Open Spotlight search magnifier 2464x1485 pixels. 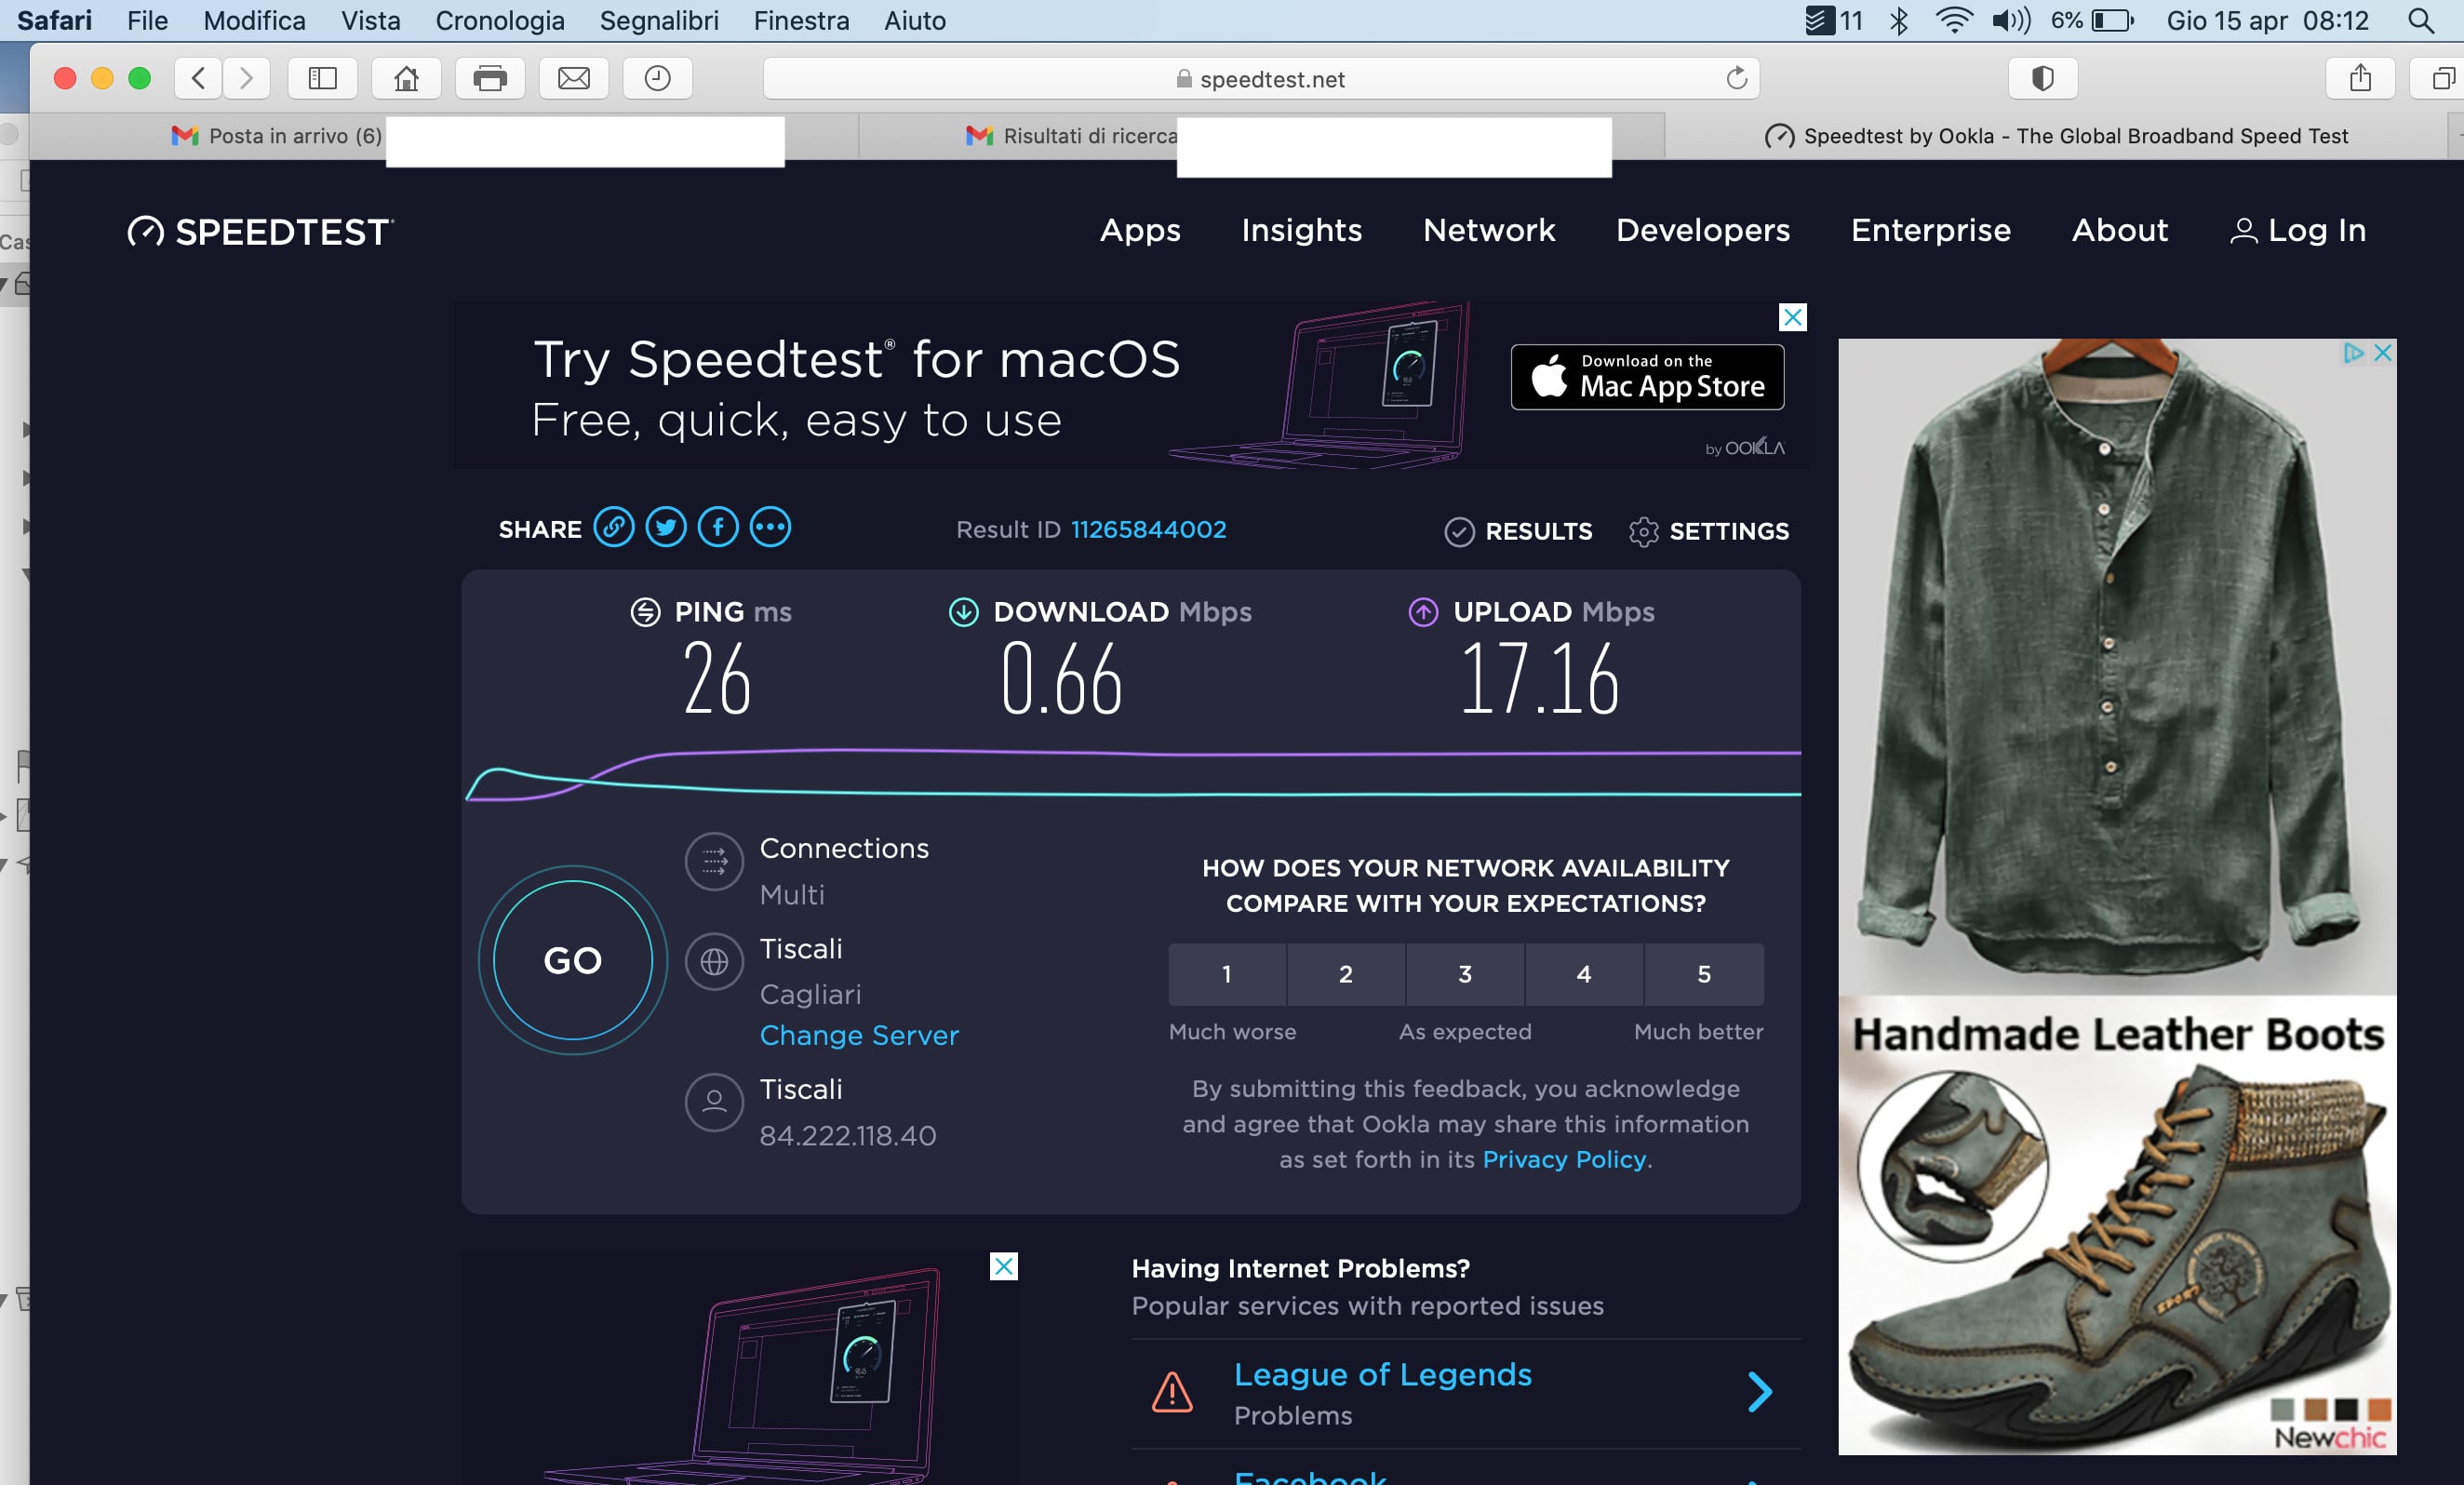(x=2421, y=21)
